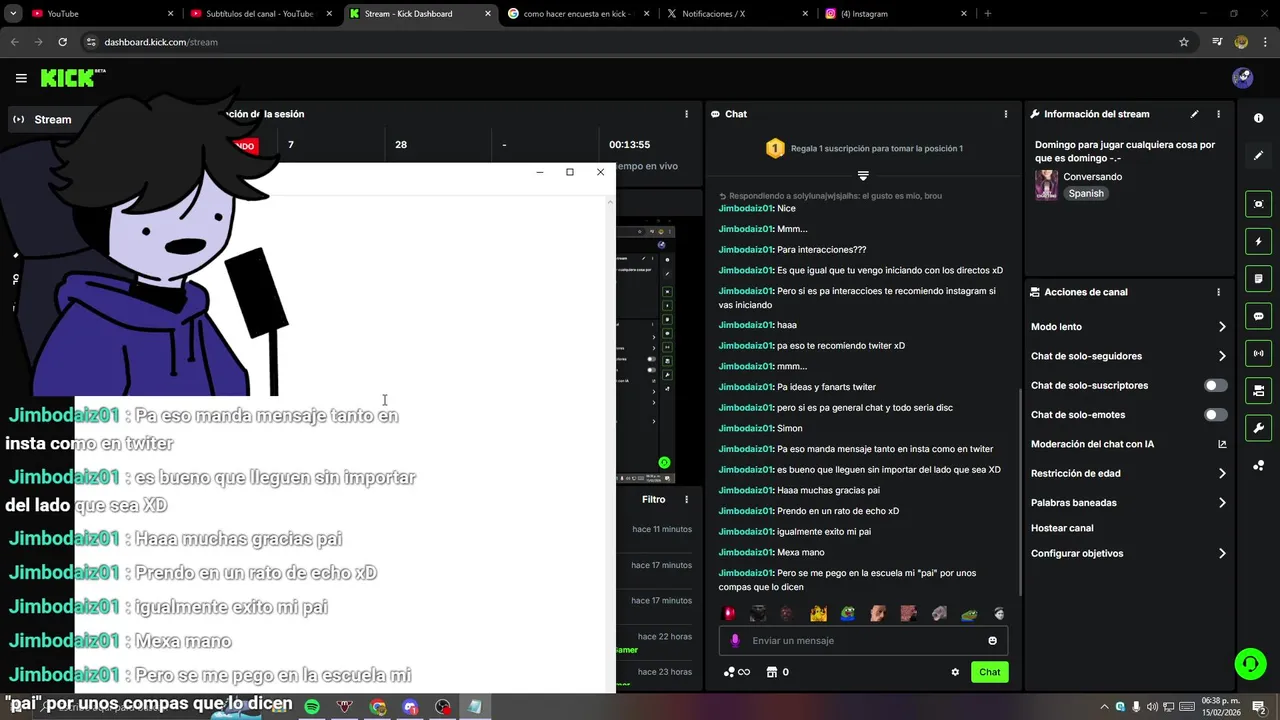Click the green Chat send button

989,672
